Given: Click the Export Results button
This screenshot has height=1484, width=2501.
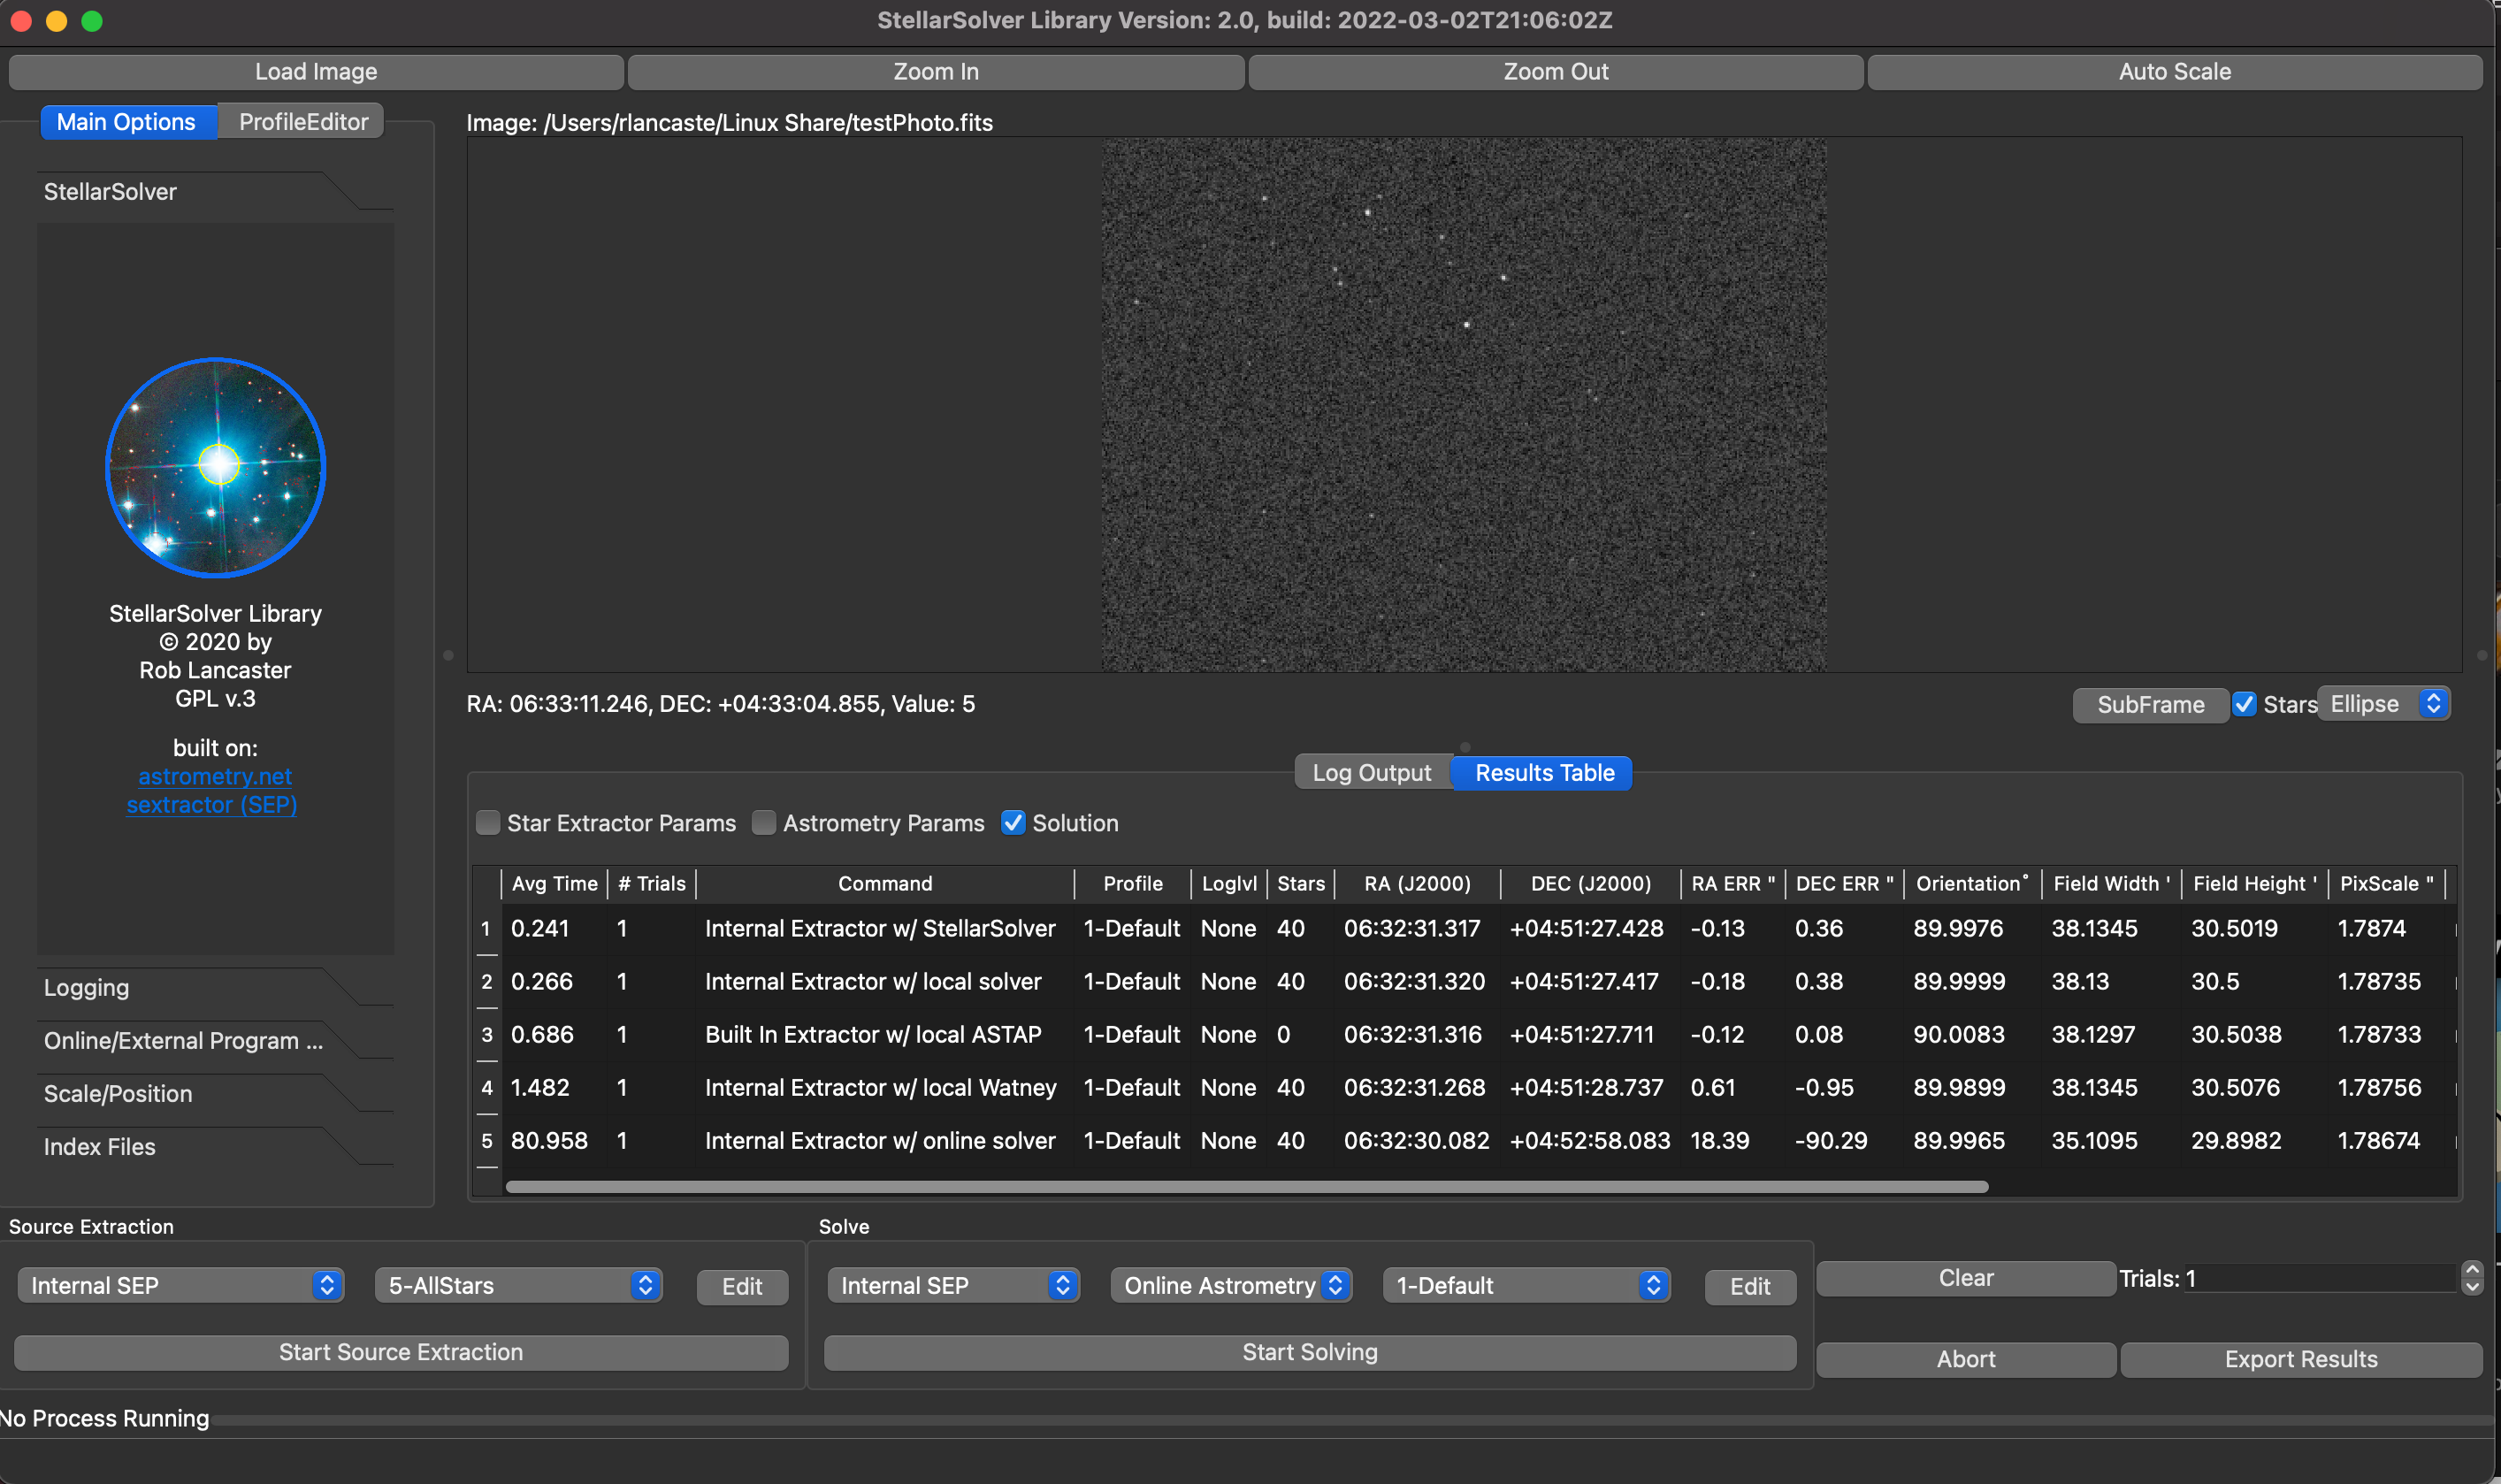Looking at the screenshot, I should pos(2300,1359).
